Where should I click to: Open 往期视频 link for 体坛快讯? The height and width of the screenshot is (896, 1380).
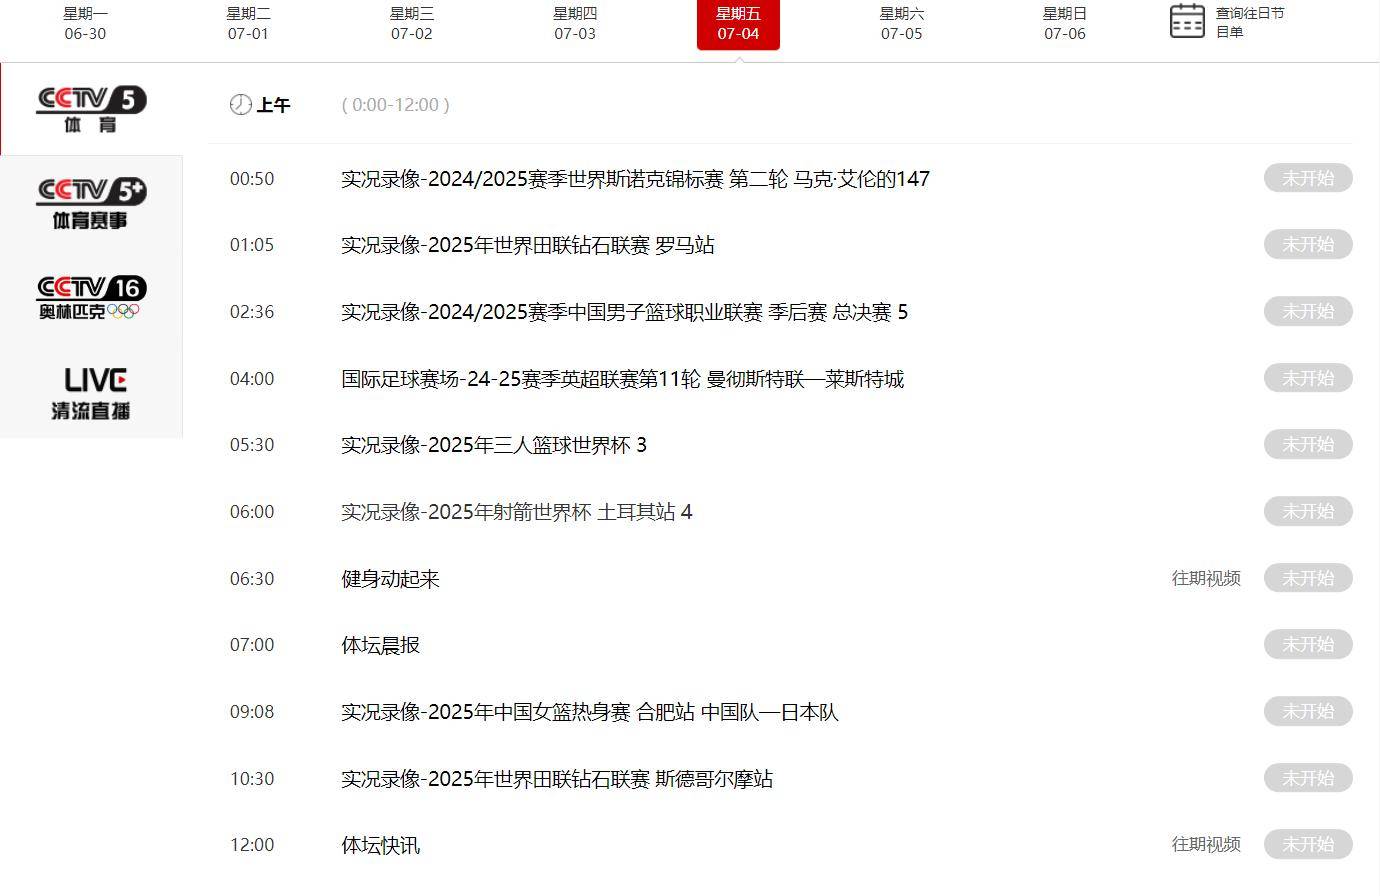point(1206,844)
